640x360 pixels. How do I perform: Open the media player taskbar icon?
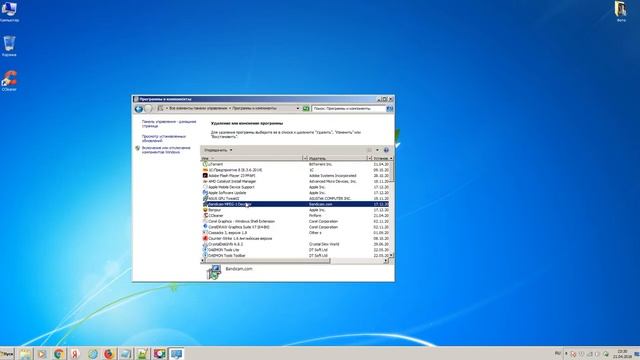tap(42, 354)
